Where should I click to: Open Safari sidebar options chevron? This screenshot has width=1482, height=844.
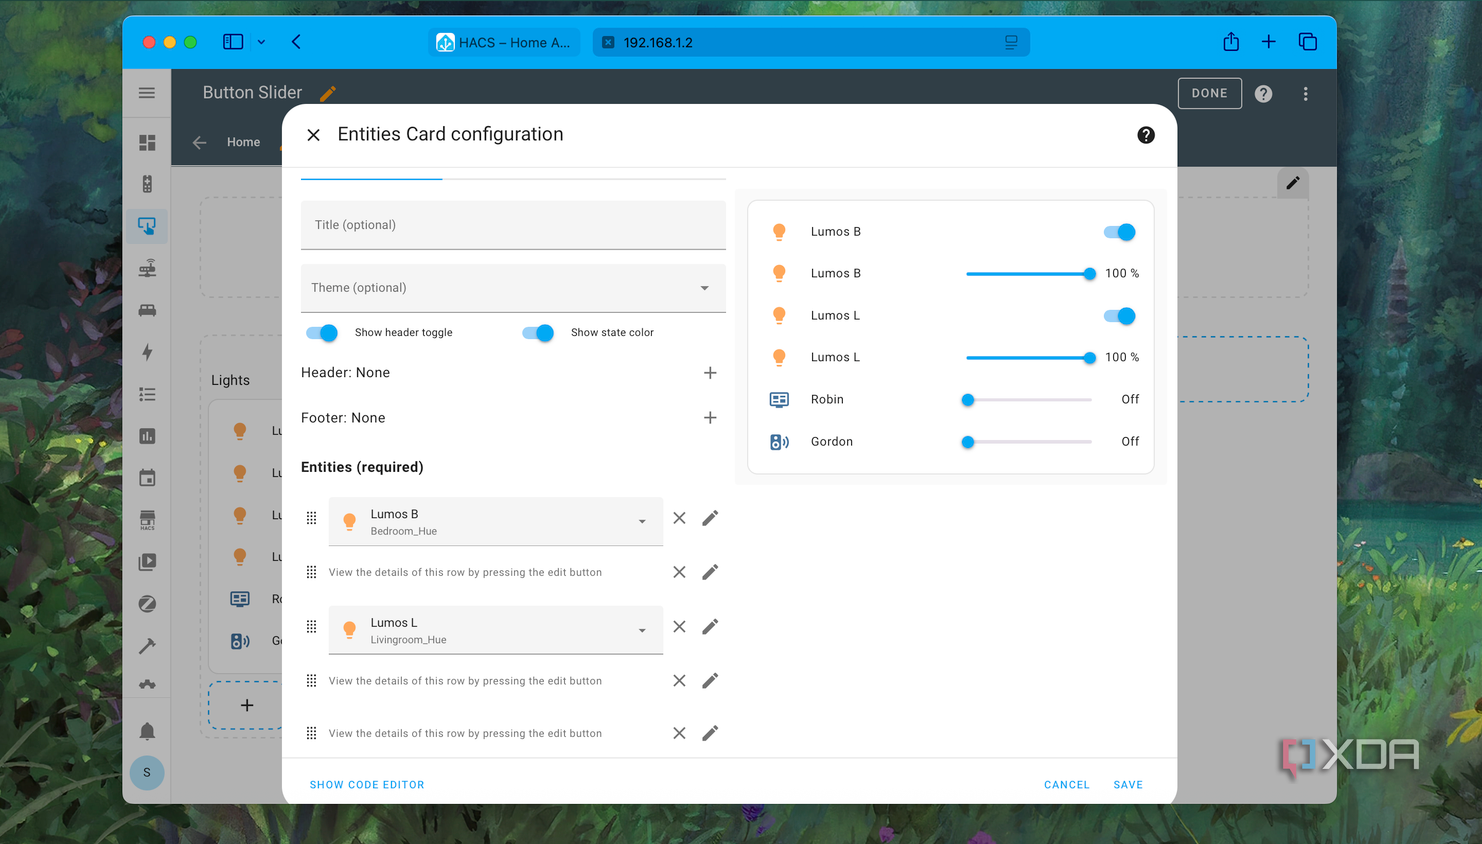coord(261,42)
